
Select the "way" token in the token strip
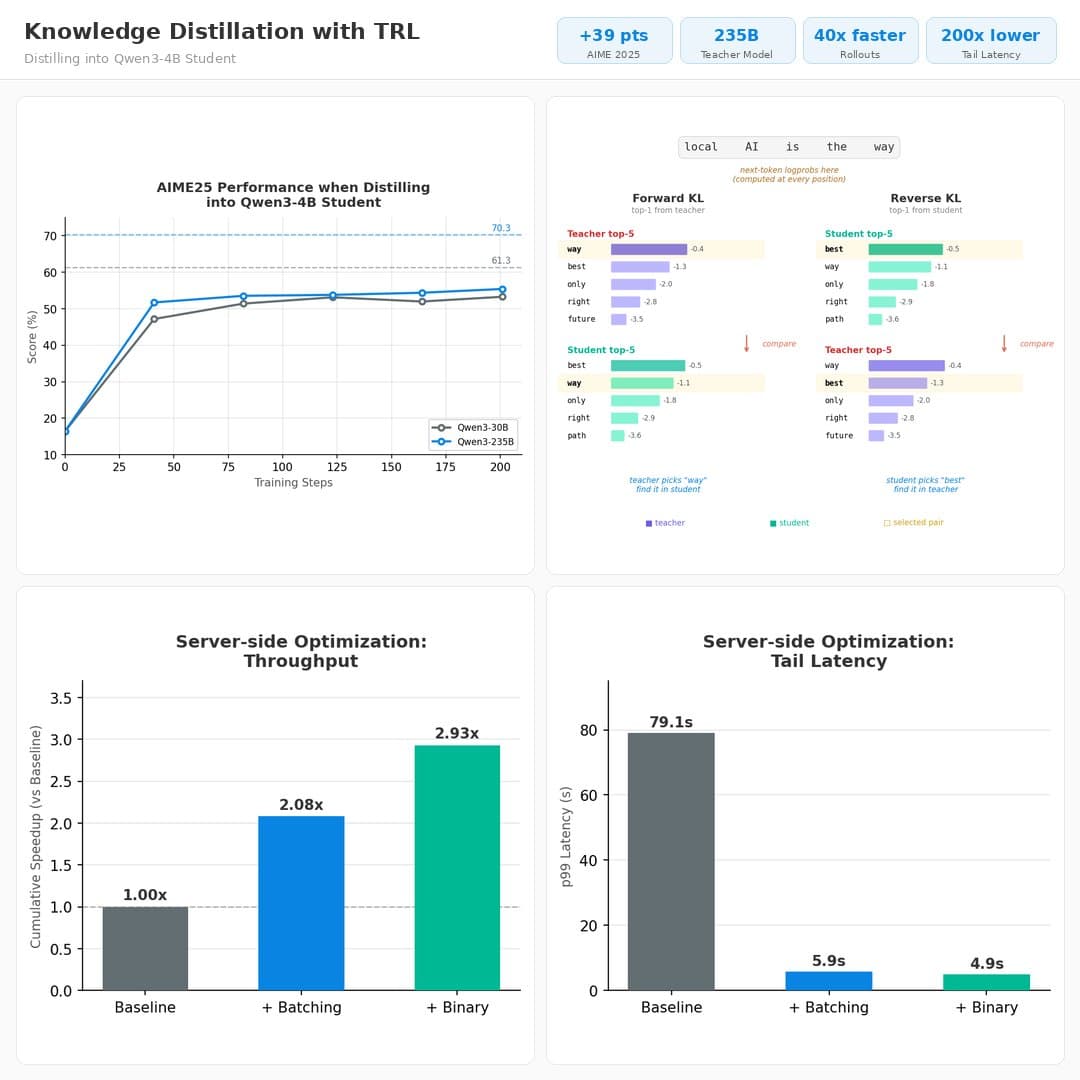coord(883,146)
